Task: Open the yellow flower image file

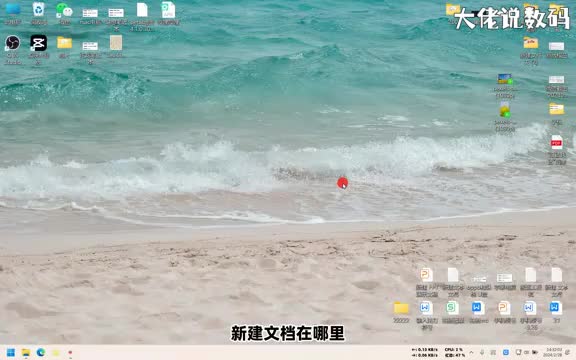Action: click(505, 110)
